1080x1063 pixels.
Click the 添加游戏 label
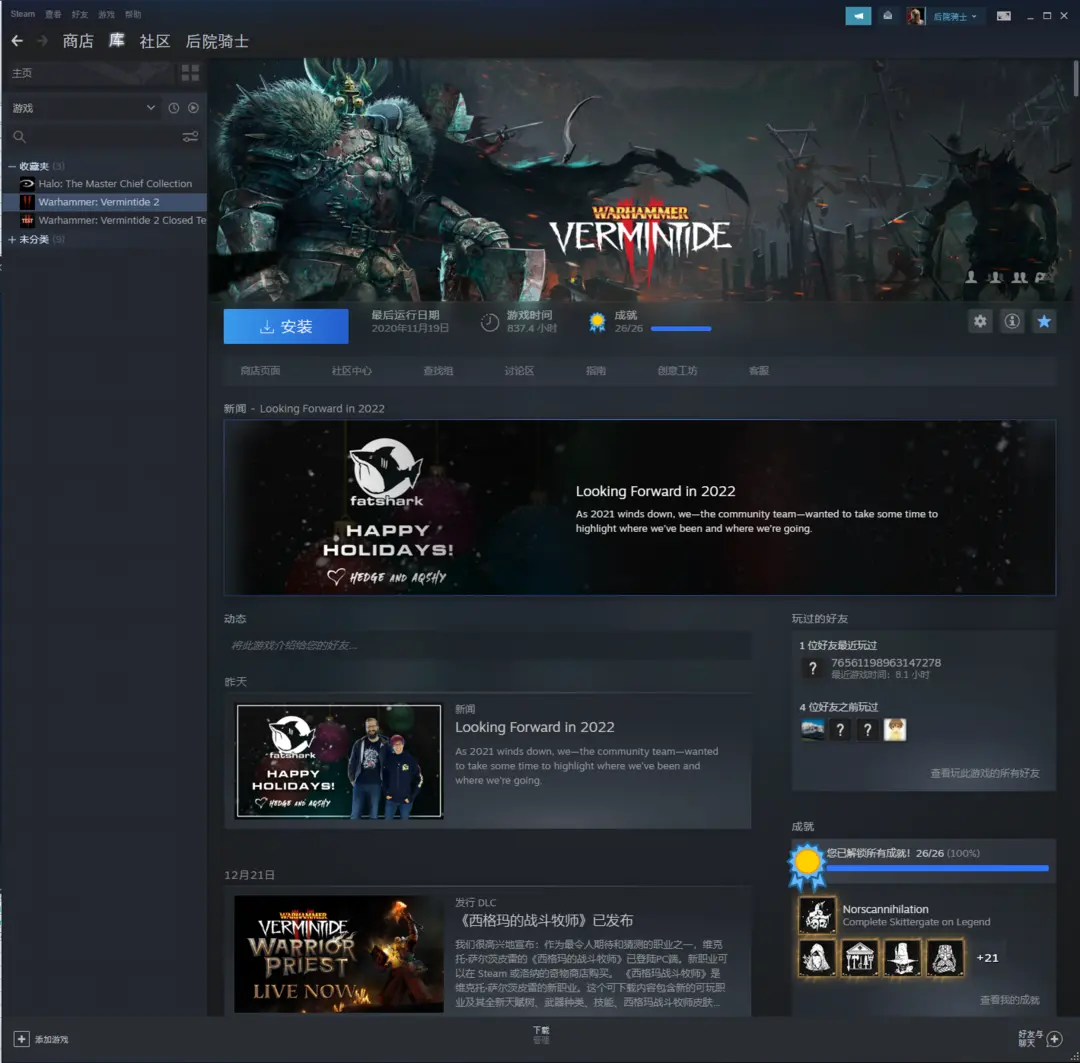[x=52, y=1040]
